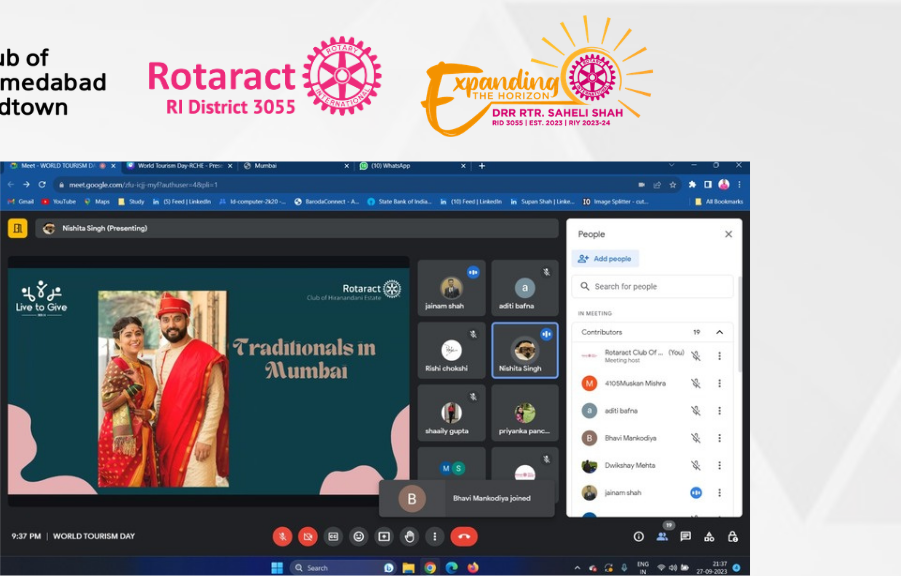Image resolution: width=901 pixels, height=576 pixels.
Task: Reload the page in Chrome
Action: (x=42, y=185)
